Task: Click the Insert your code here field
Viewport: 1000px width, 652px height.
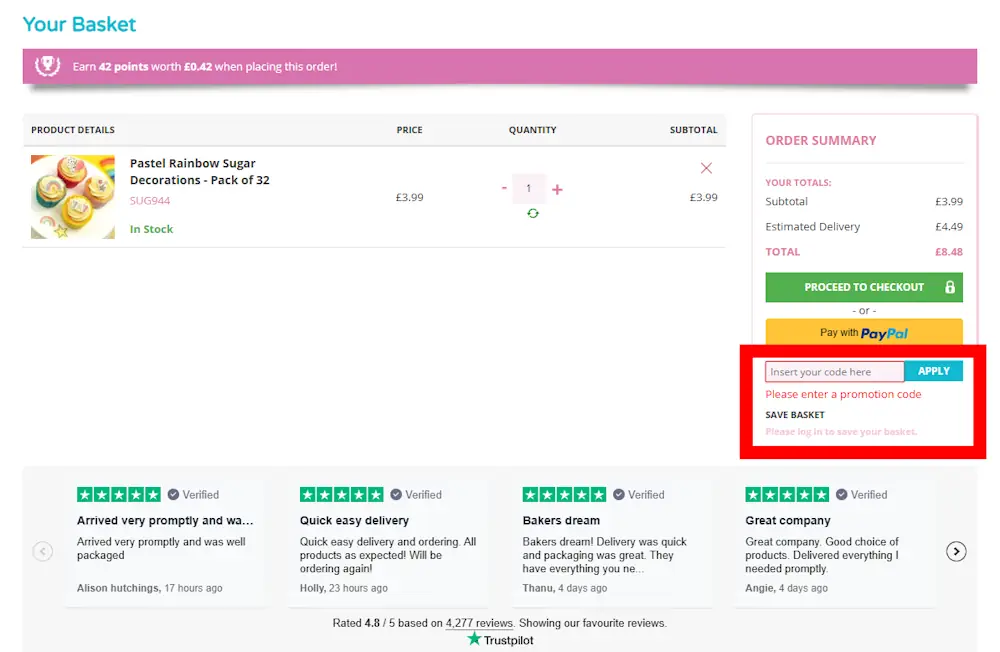Action: pos(833,370)
